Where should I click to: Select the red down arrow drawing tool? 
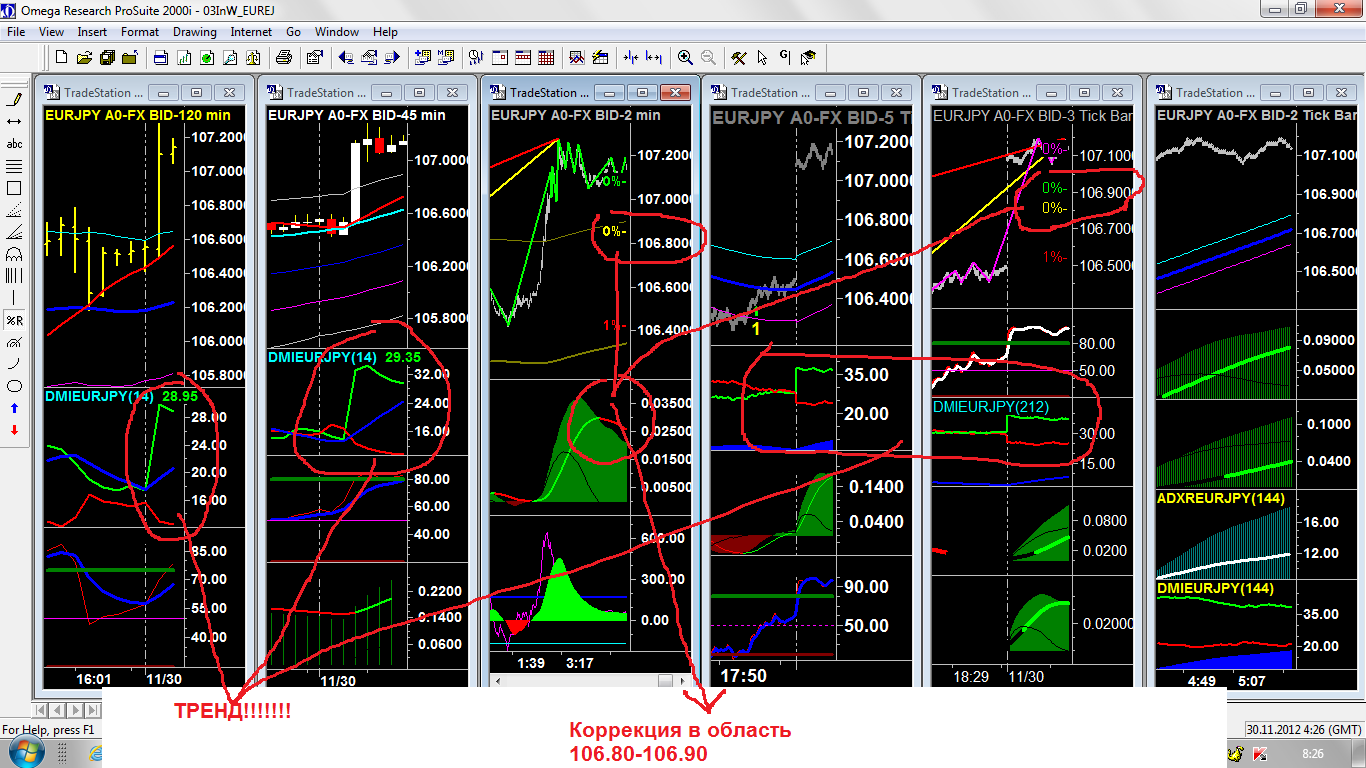[15, 430]
